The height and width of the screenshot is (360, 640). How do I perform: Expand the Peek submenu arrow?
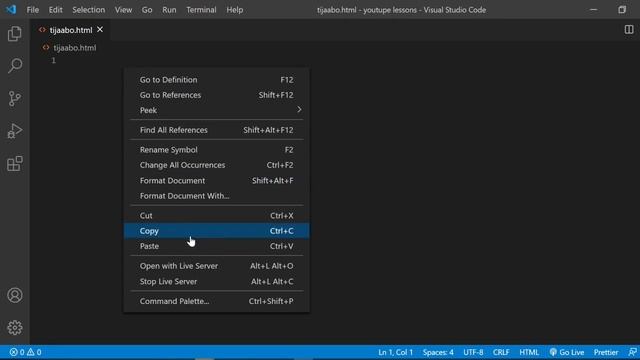pos(299,110)
